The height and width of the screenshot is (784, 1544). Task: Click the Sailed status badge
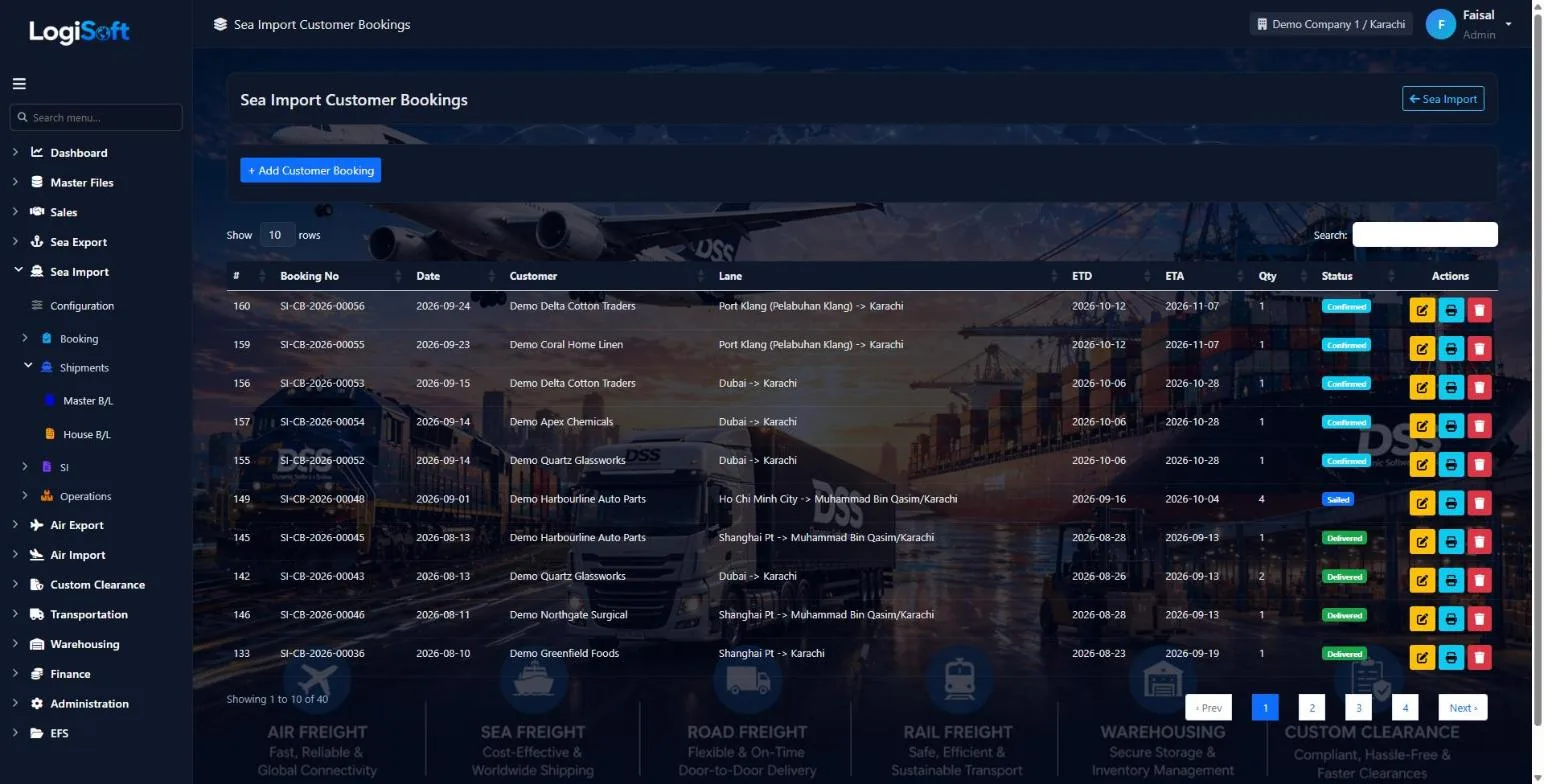[x=1337, y=499]
